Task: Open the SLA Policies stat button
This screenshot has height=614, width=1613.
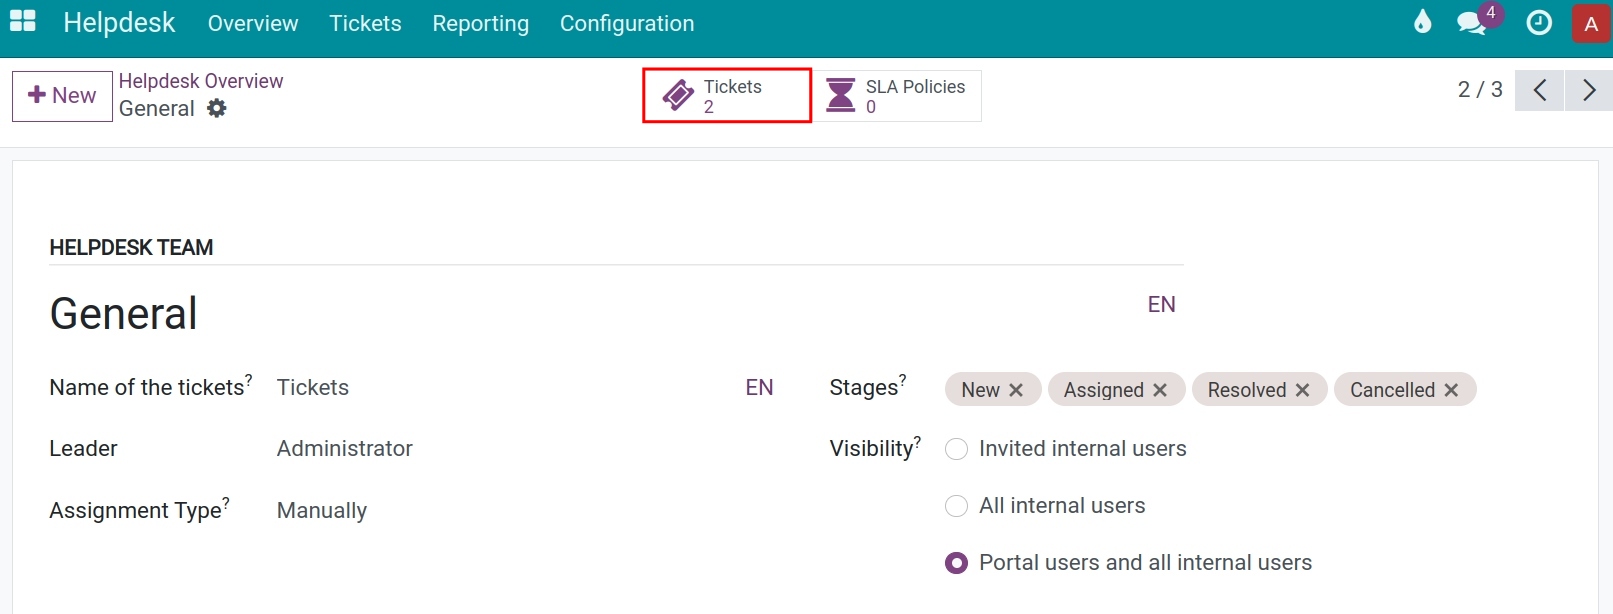Action: coord(897,96)
